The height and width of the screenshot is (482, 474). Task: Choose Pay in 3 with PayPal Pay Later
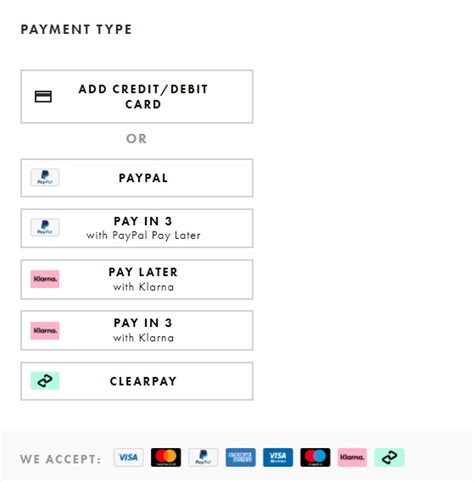(x=137, y=228)
